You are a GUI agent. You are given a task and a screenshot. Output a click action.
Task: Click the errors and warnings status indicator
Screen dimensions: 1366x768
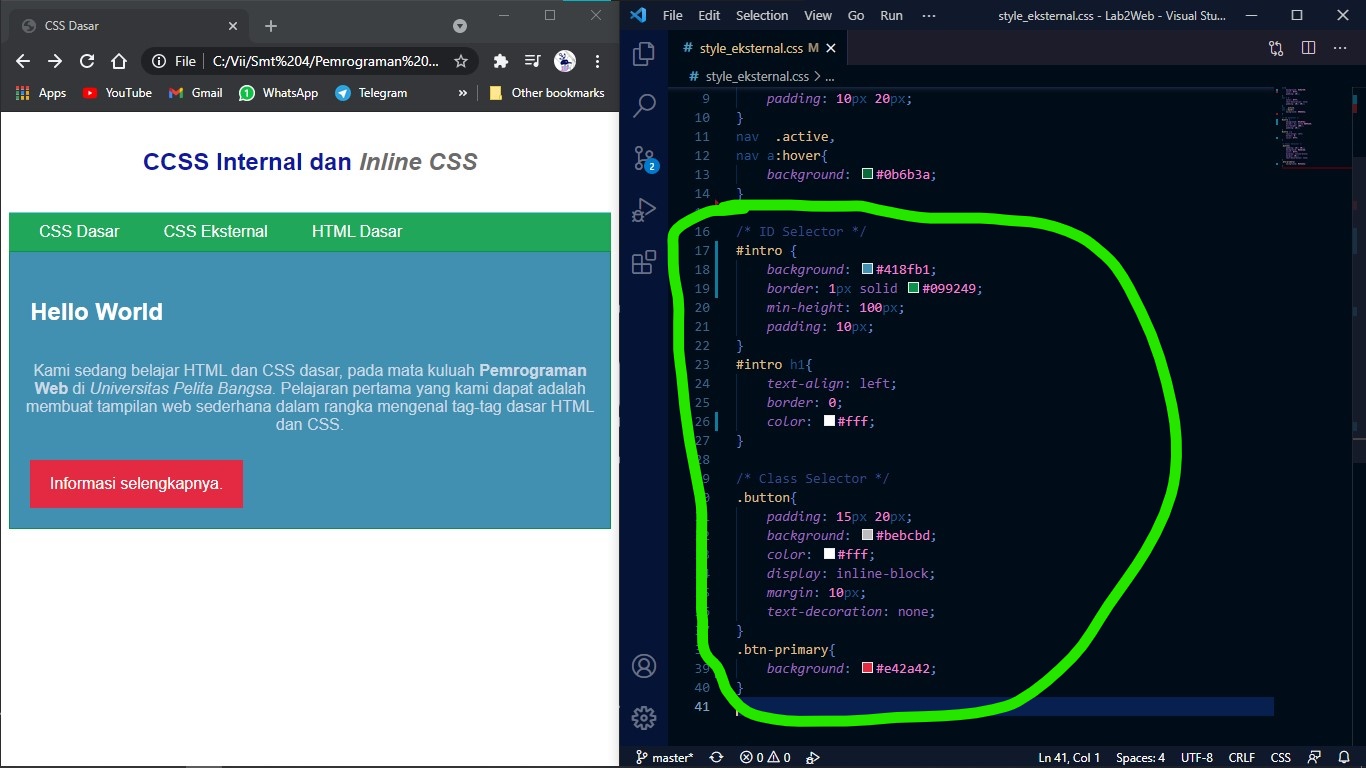point(764,757)
